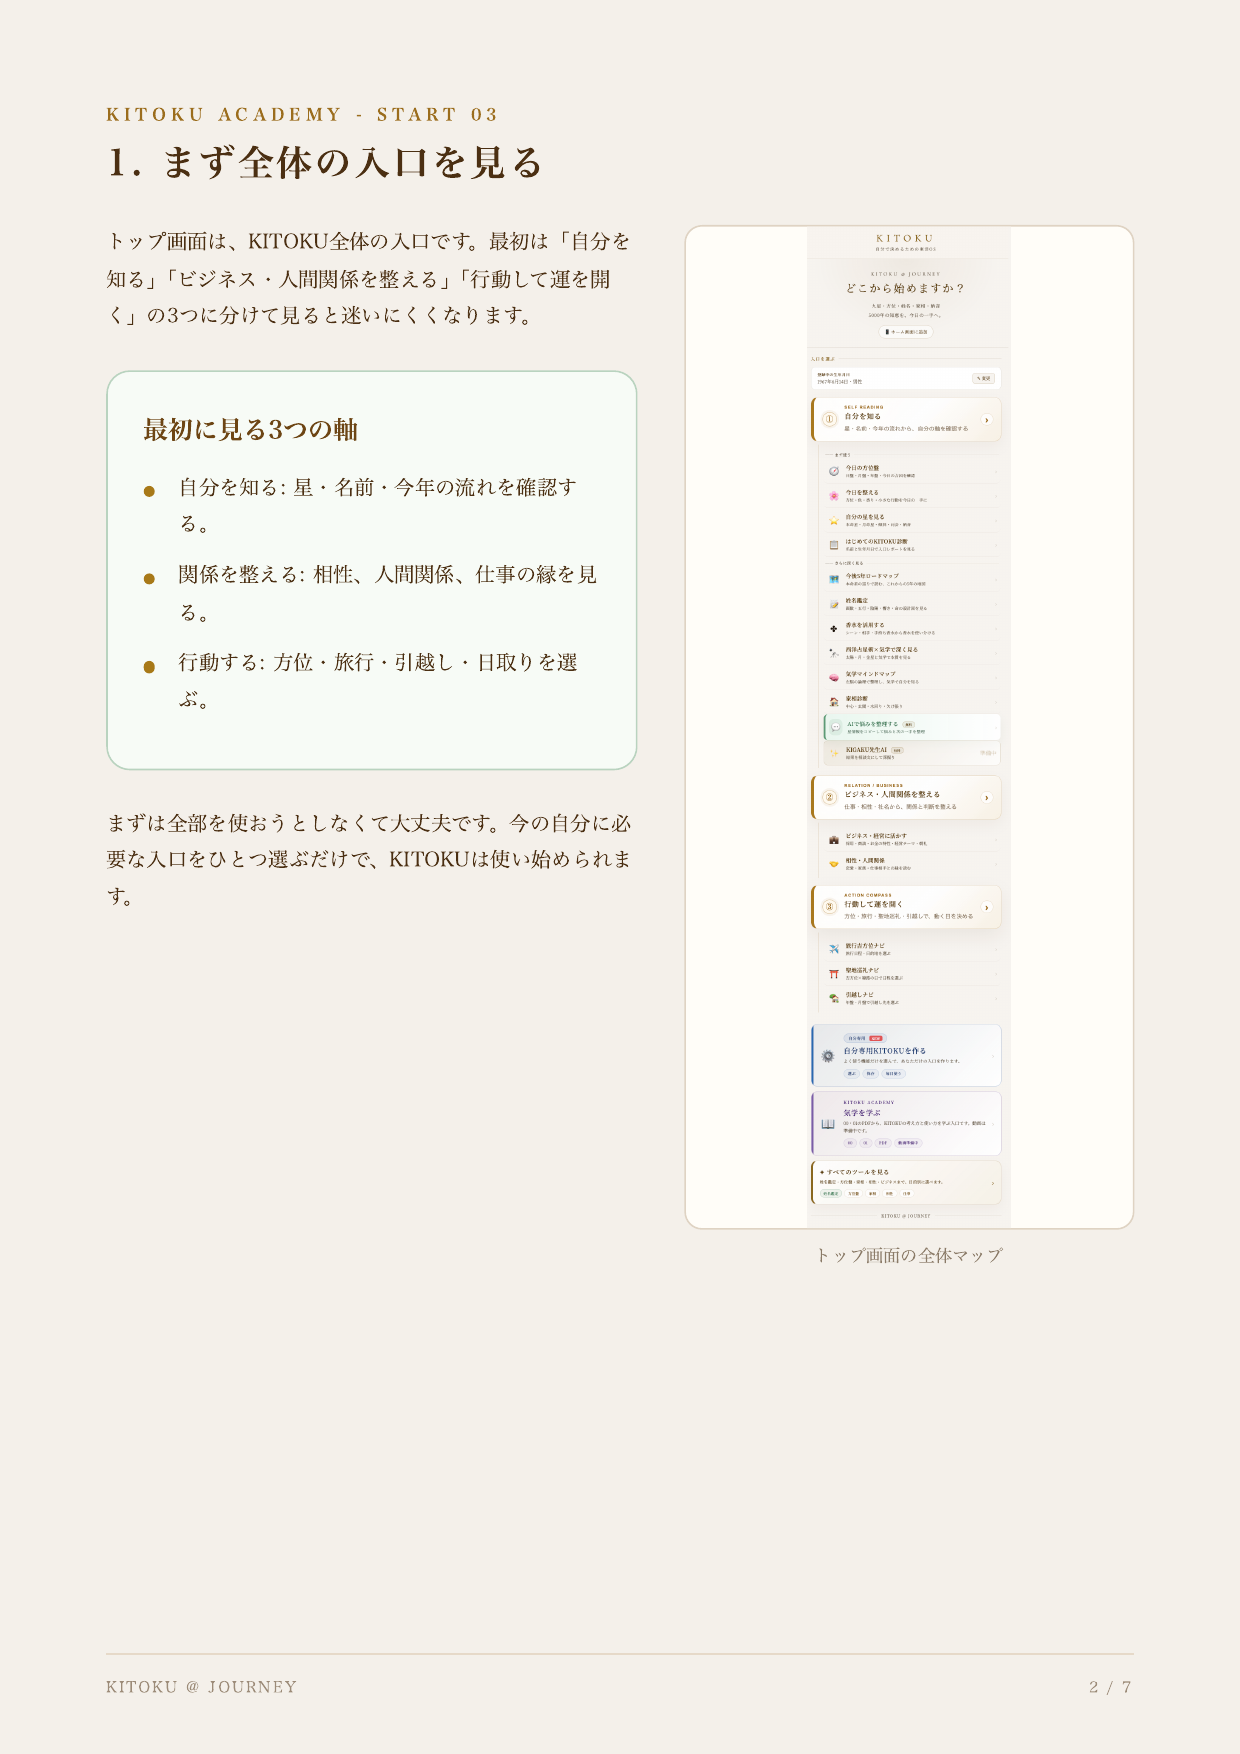Click the house icon for 家相診断
Viewport: 1240px width, 1754px height.
[x=834, y=702]
